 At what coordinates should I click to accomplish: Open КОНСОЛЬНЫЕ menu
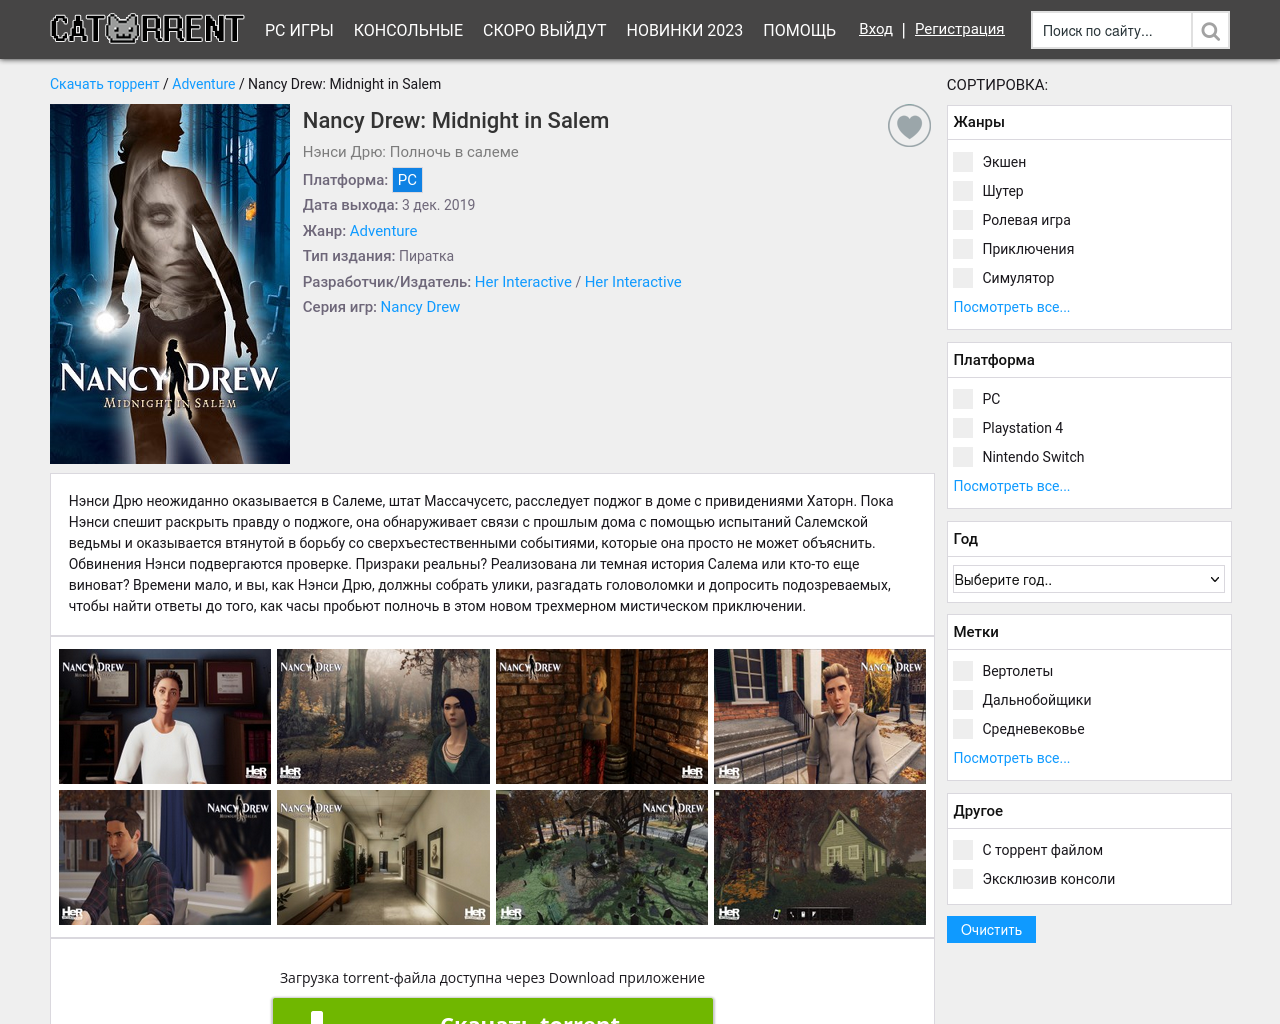[408, 30]
